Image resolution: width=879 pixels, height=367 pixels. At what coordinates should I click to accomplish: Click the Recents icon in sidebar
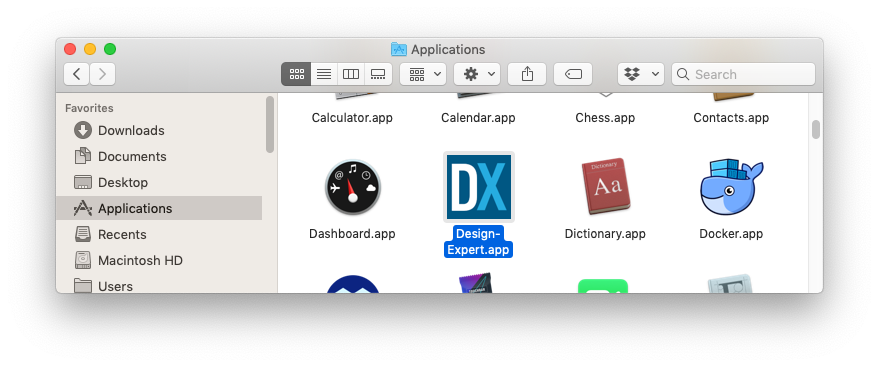pyautogui.click(x=83, y=234)
